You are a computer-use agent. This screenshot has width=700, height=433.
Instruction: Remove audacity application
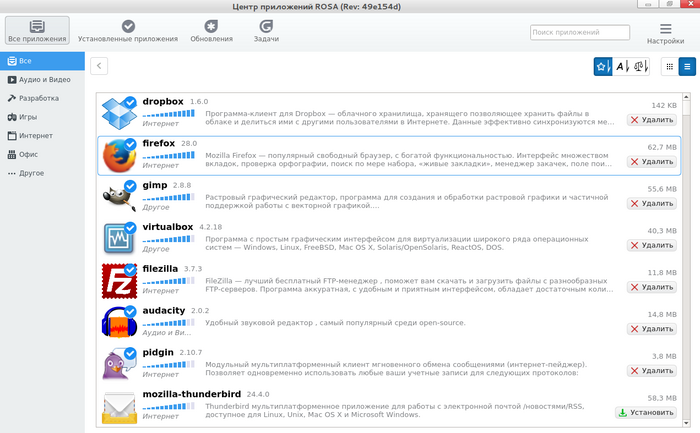[652, 329]
